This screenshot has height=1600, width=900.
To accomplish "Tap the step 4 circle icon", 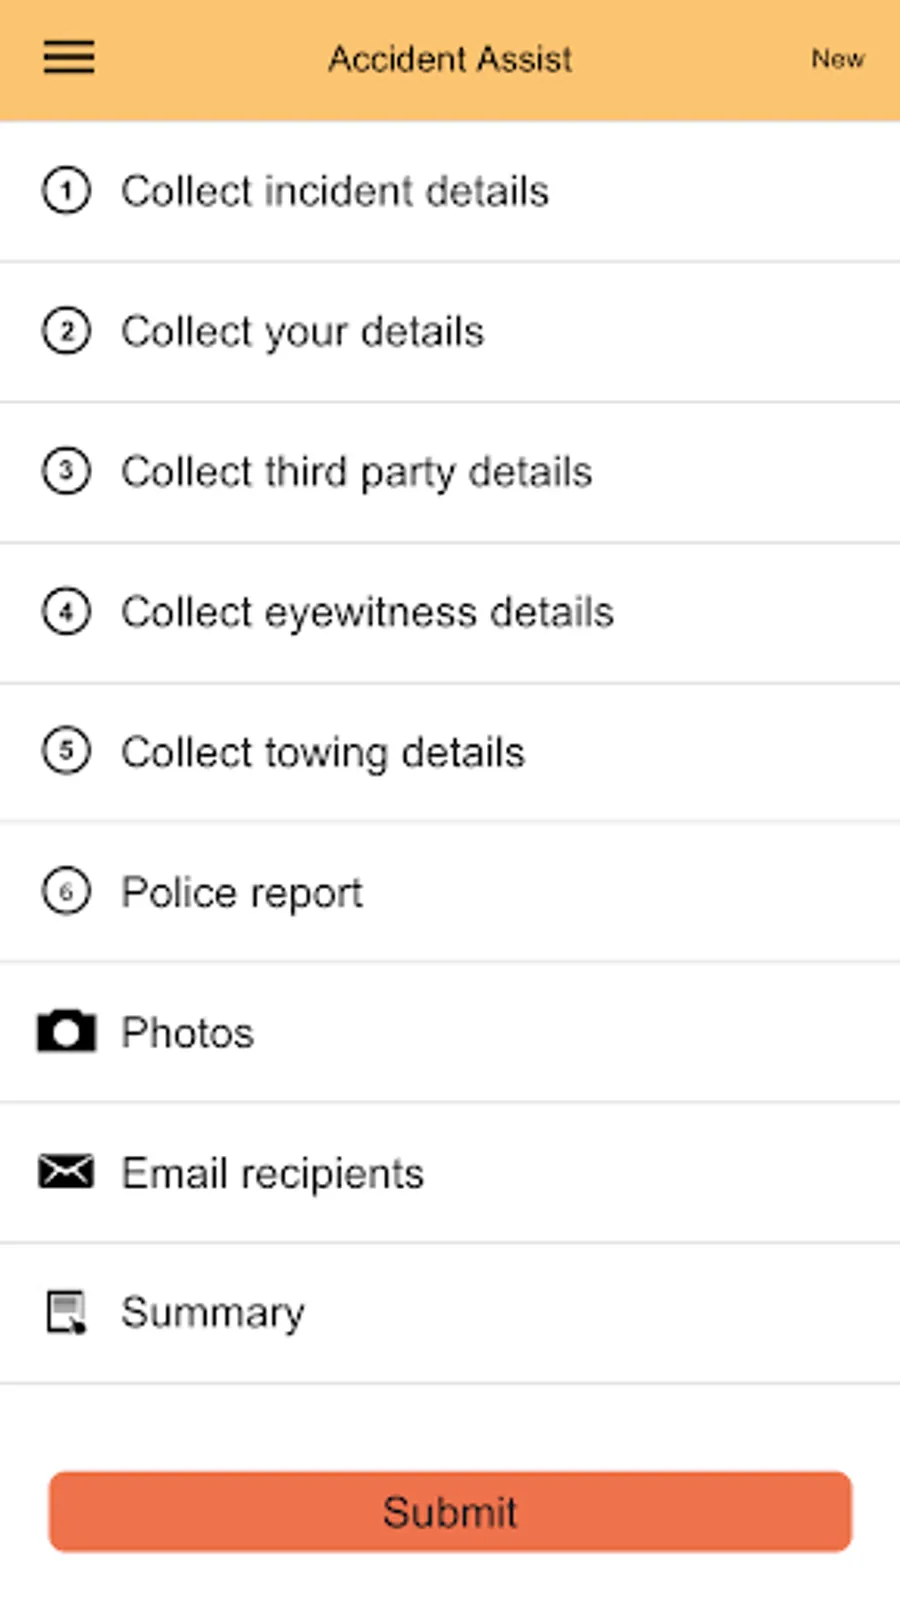I will pyautogui.click(x=66, y=611).
